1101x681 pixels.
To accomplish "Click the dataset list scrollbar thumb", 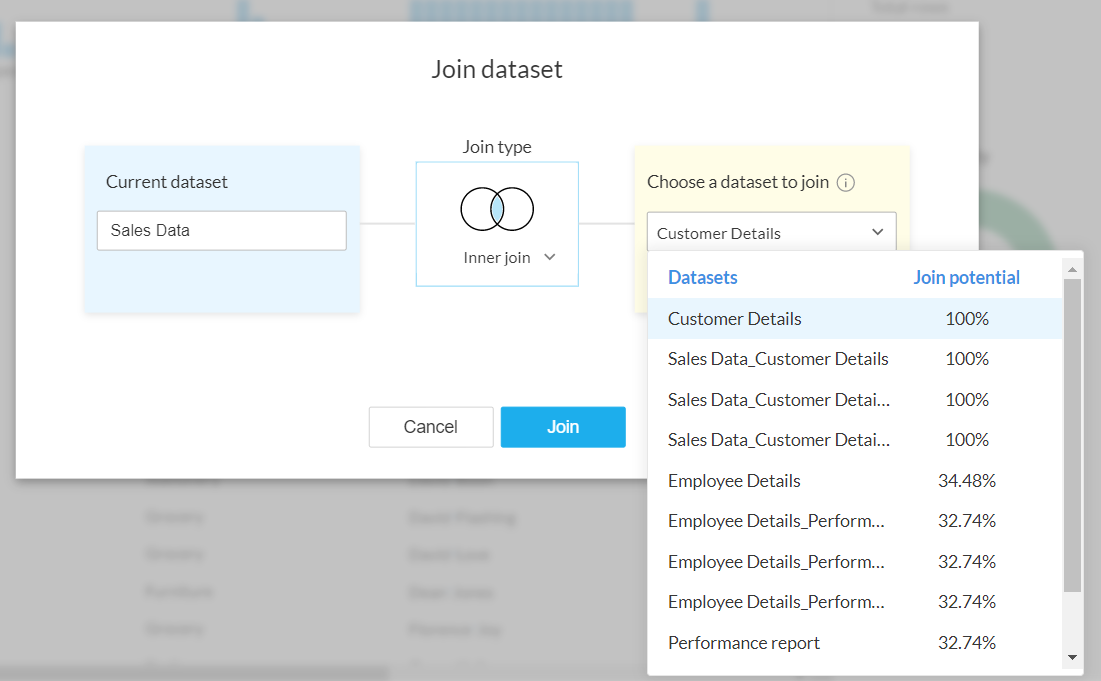I will pos(1072,435).
